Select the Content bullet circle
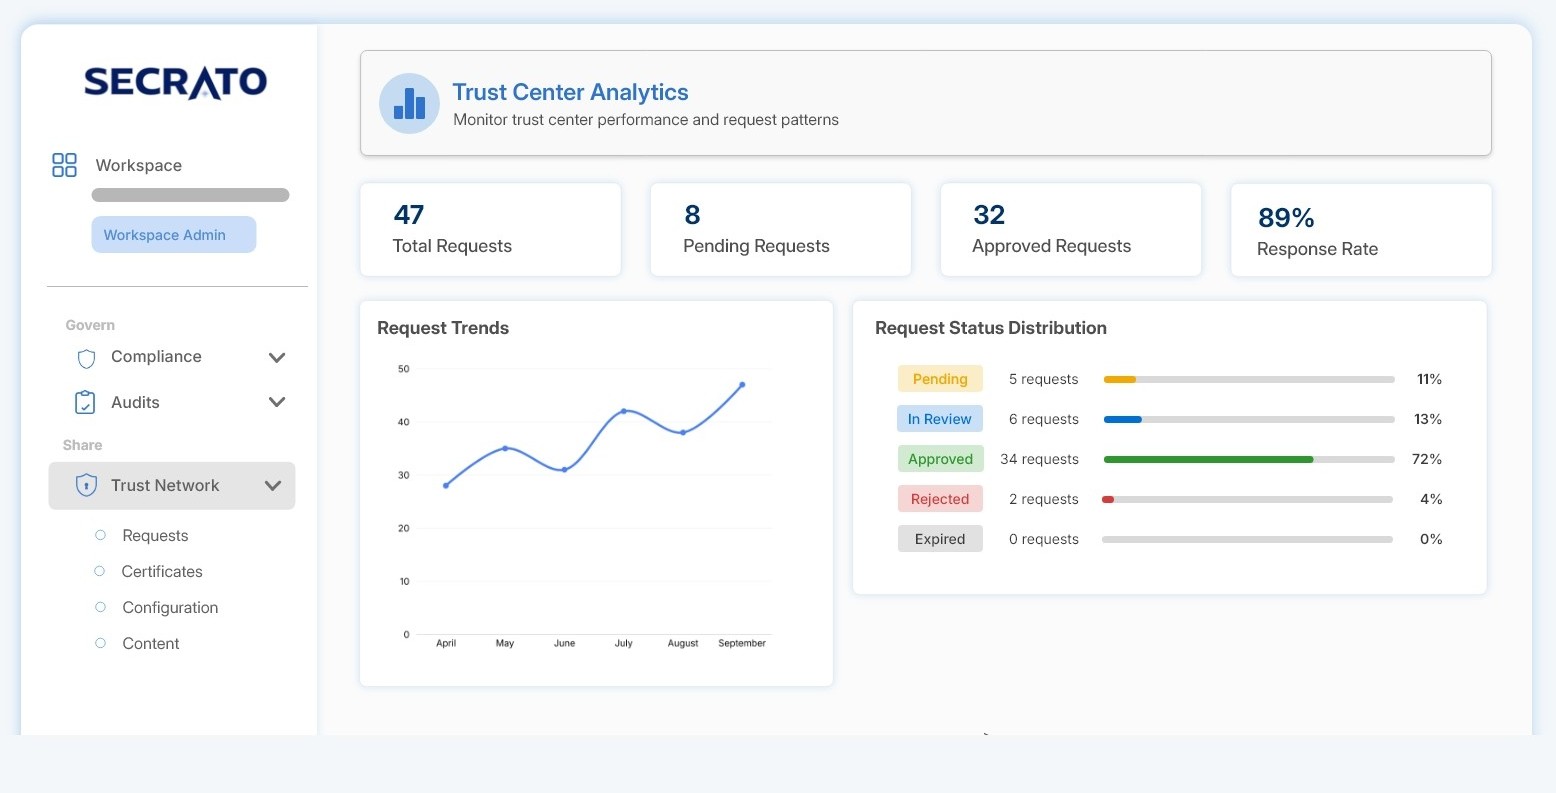Viewport: 1556px width, 793px height. (100, 643)
